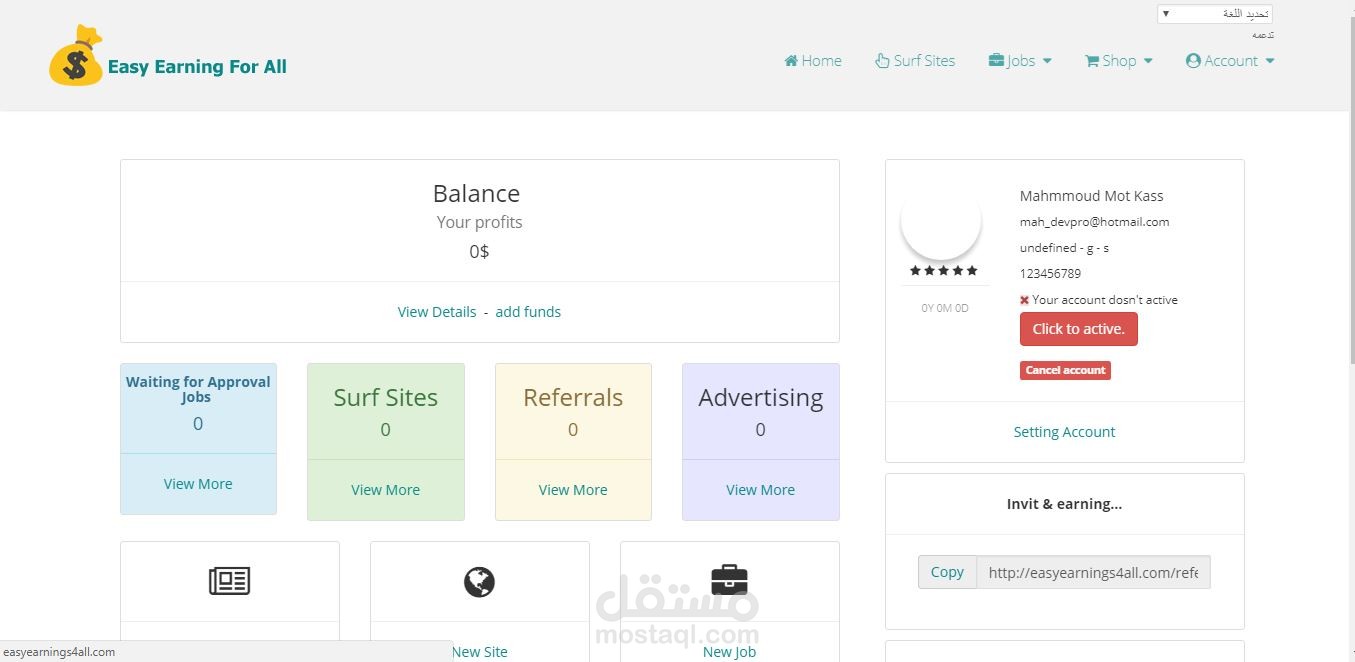Click the phone number 123456789
The image size is (1355, 662).
coord(1050,274)
